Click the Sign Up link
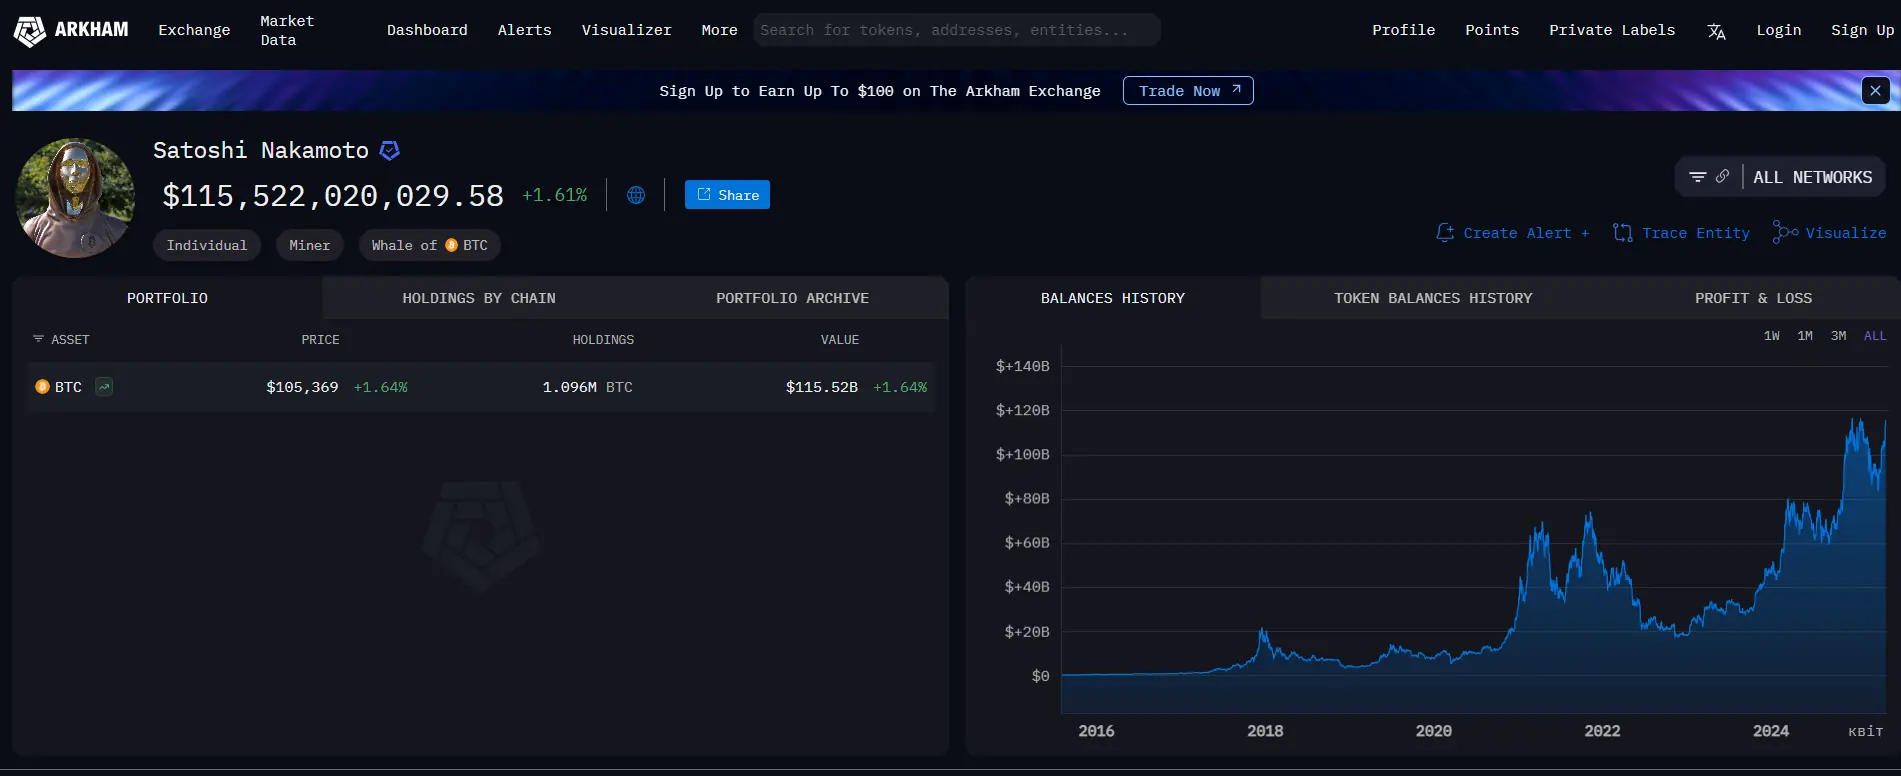Image resolution: width=1901 pixels, height=776 pixels. pos(1862,30)
